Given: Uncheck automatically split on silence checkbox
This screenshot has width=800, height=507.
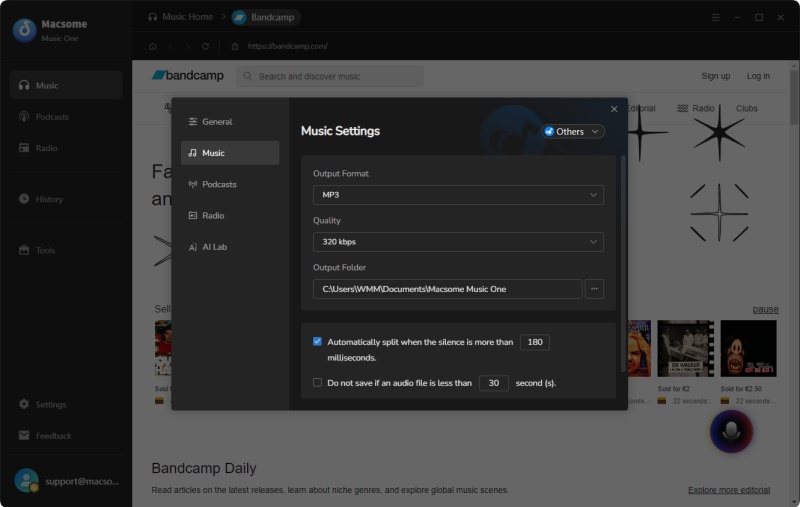Looking at the screenshot, I should coord(317,341).
